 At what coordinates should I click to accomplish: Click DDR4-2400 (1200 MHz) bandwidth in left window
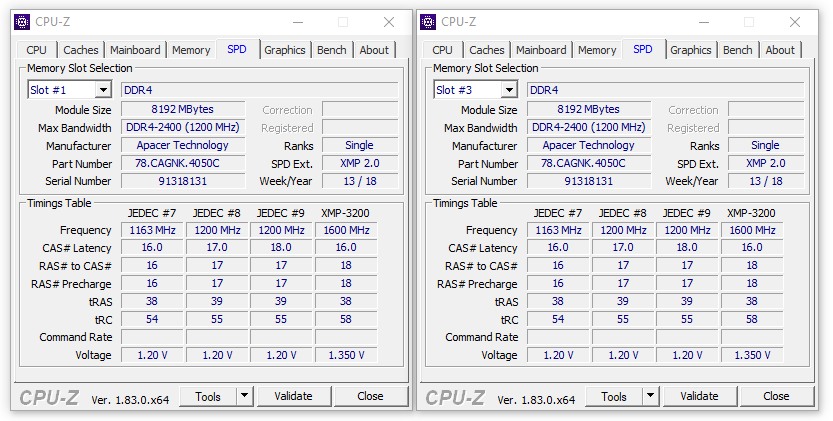pos(183,128)
